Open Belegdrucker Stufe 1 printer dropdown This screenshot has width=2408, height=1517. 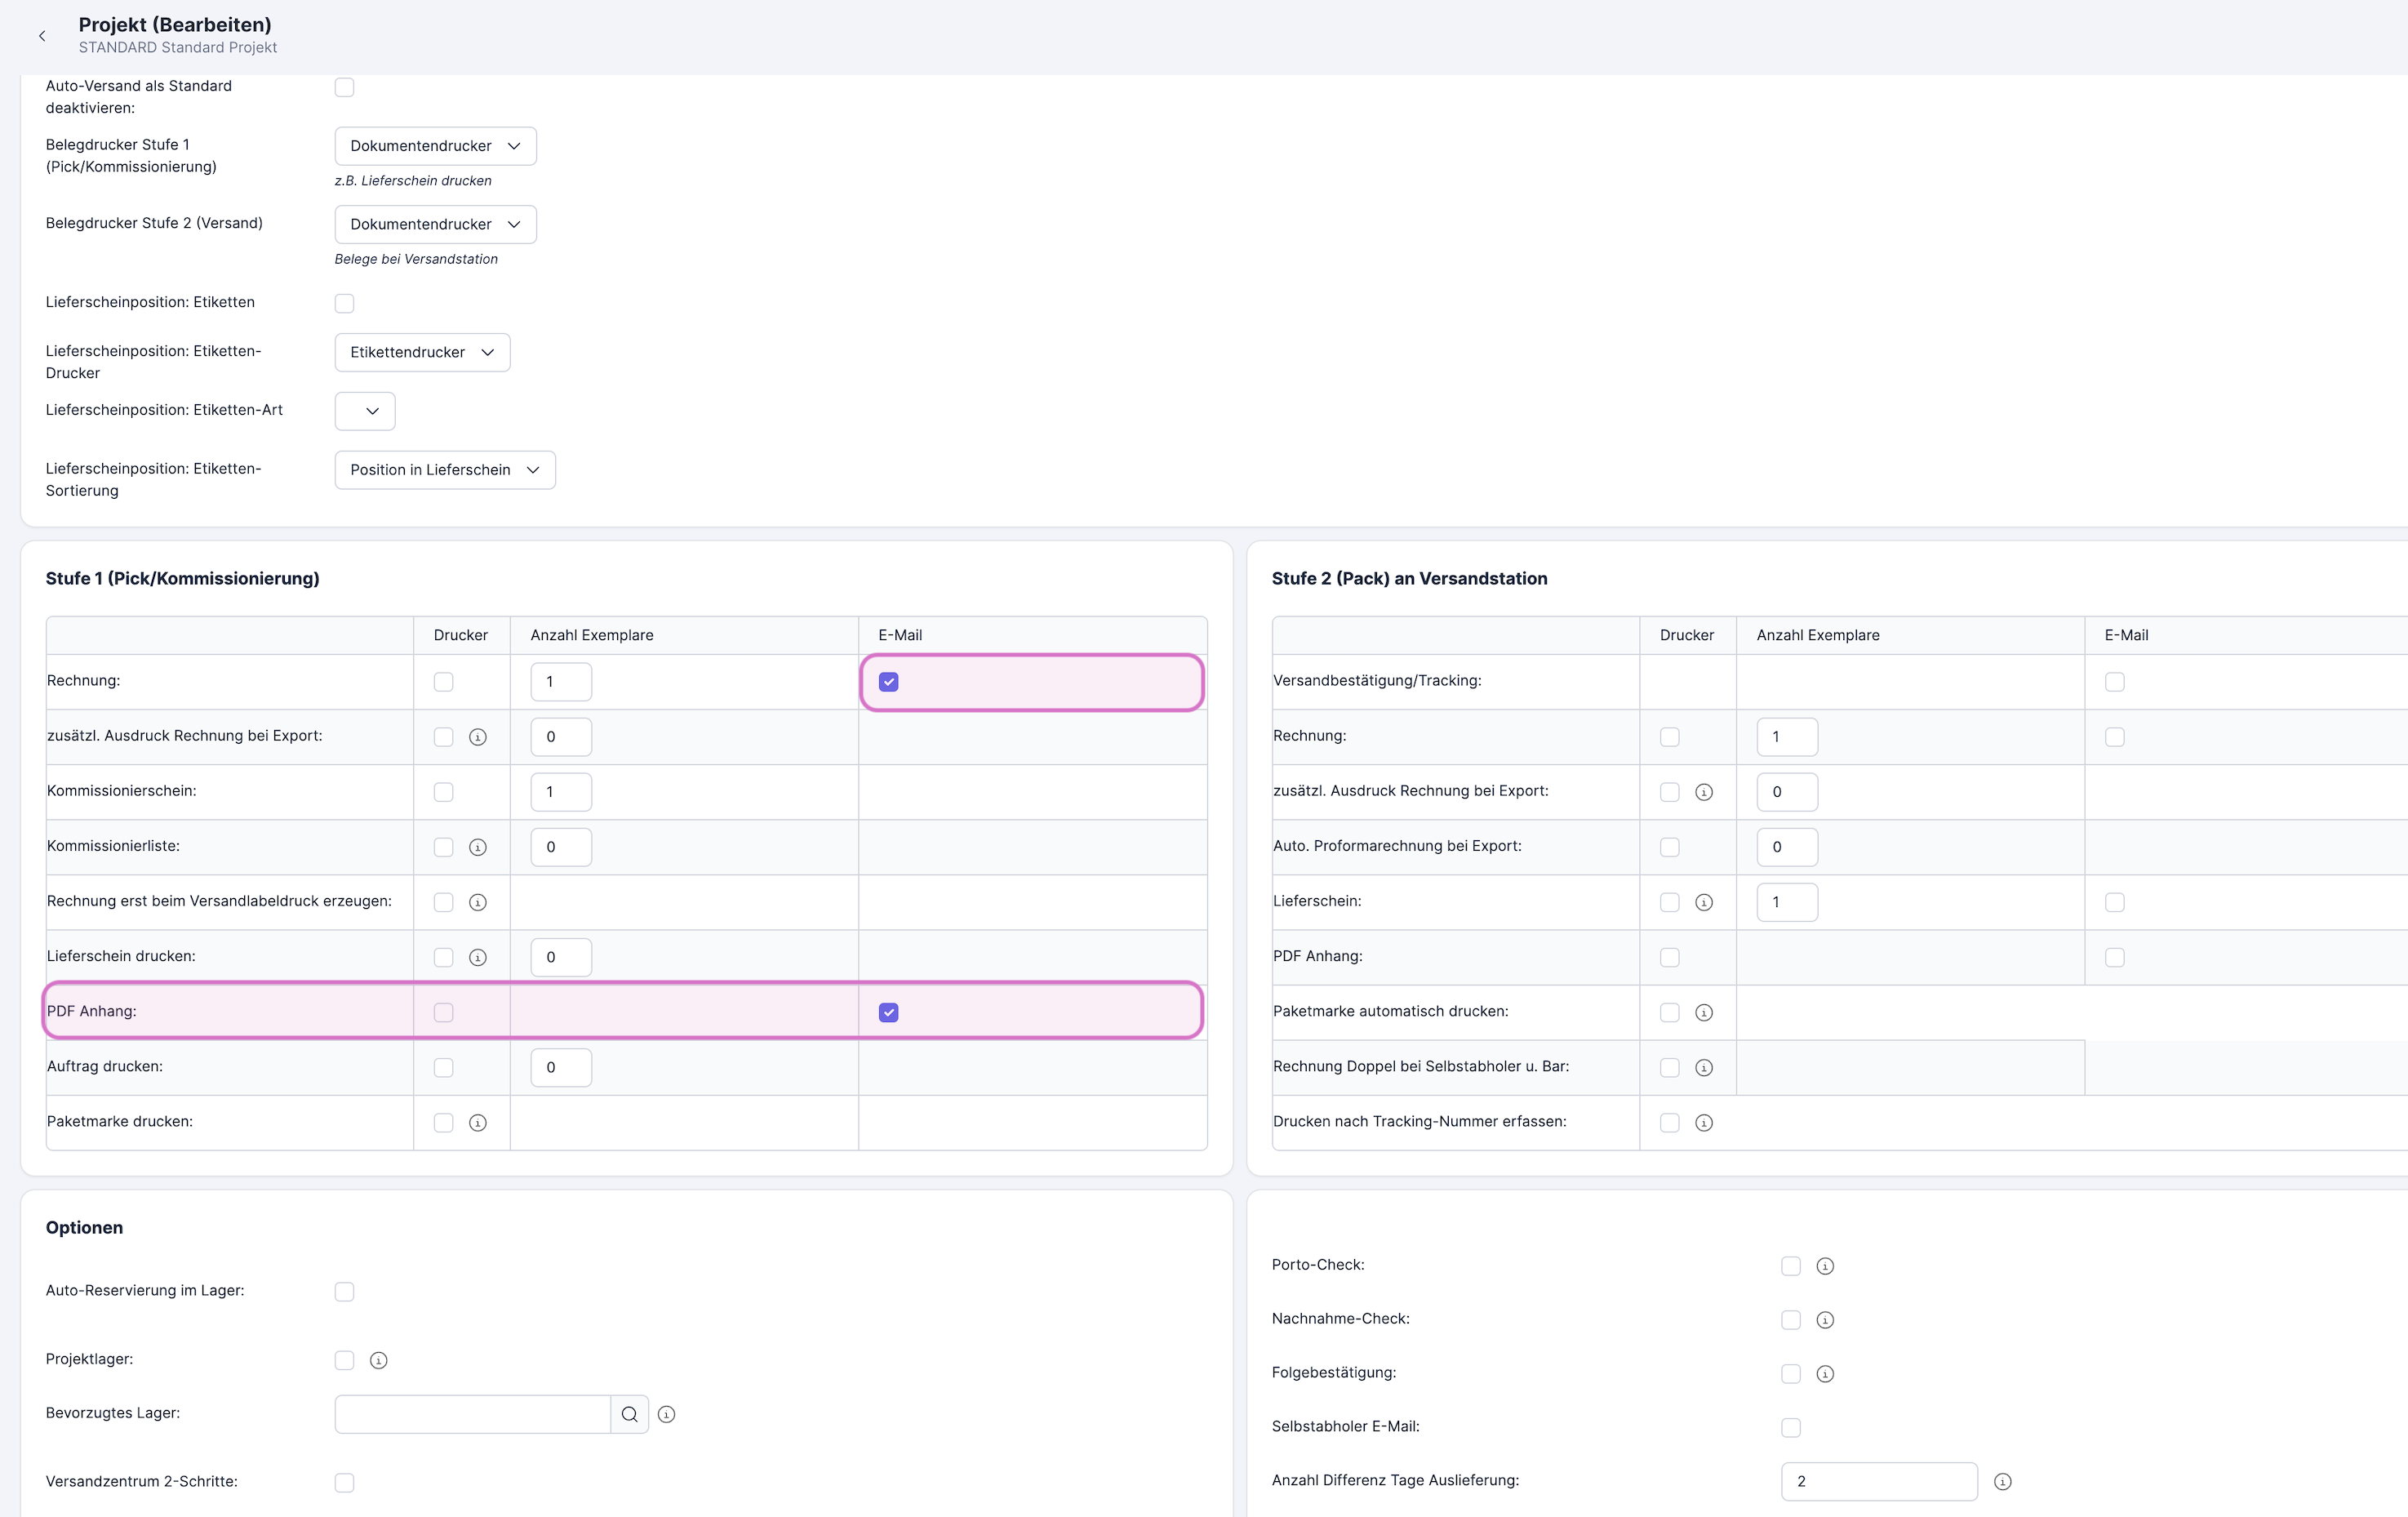click(435, 146)
